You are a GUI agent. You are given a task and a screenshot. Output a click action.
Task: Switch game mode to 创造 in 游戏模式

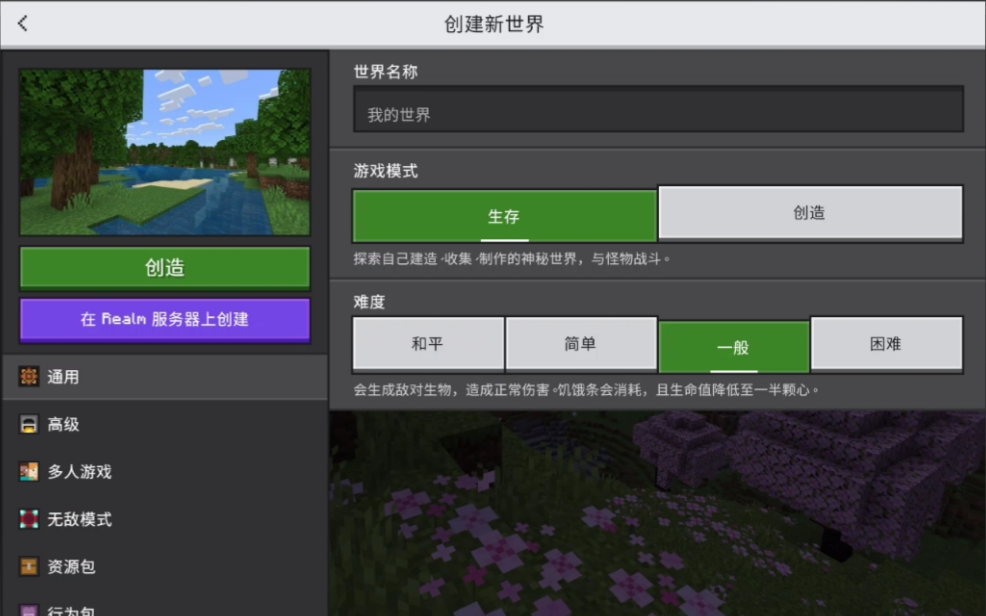point(810,213)
